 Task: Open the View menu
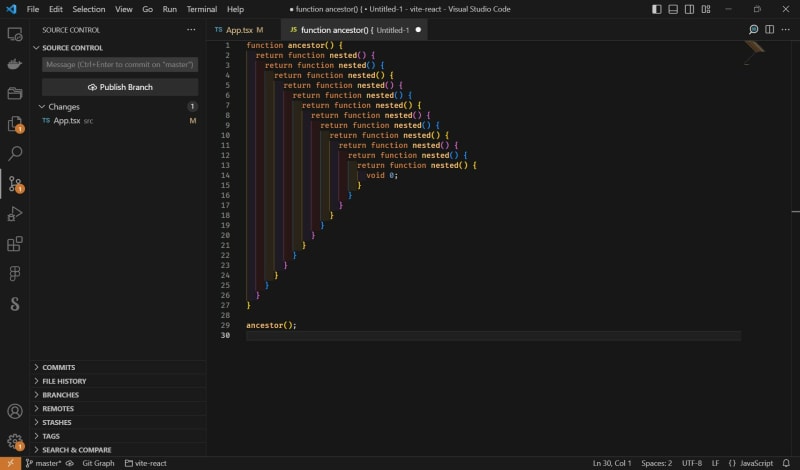pyautogui.click(x=123, y=9)
